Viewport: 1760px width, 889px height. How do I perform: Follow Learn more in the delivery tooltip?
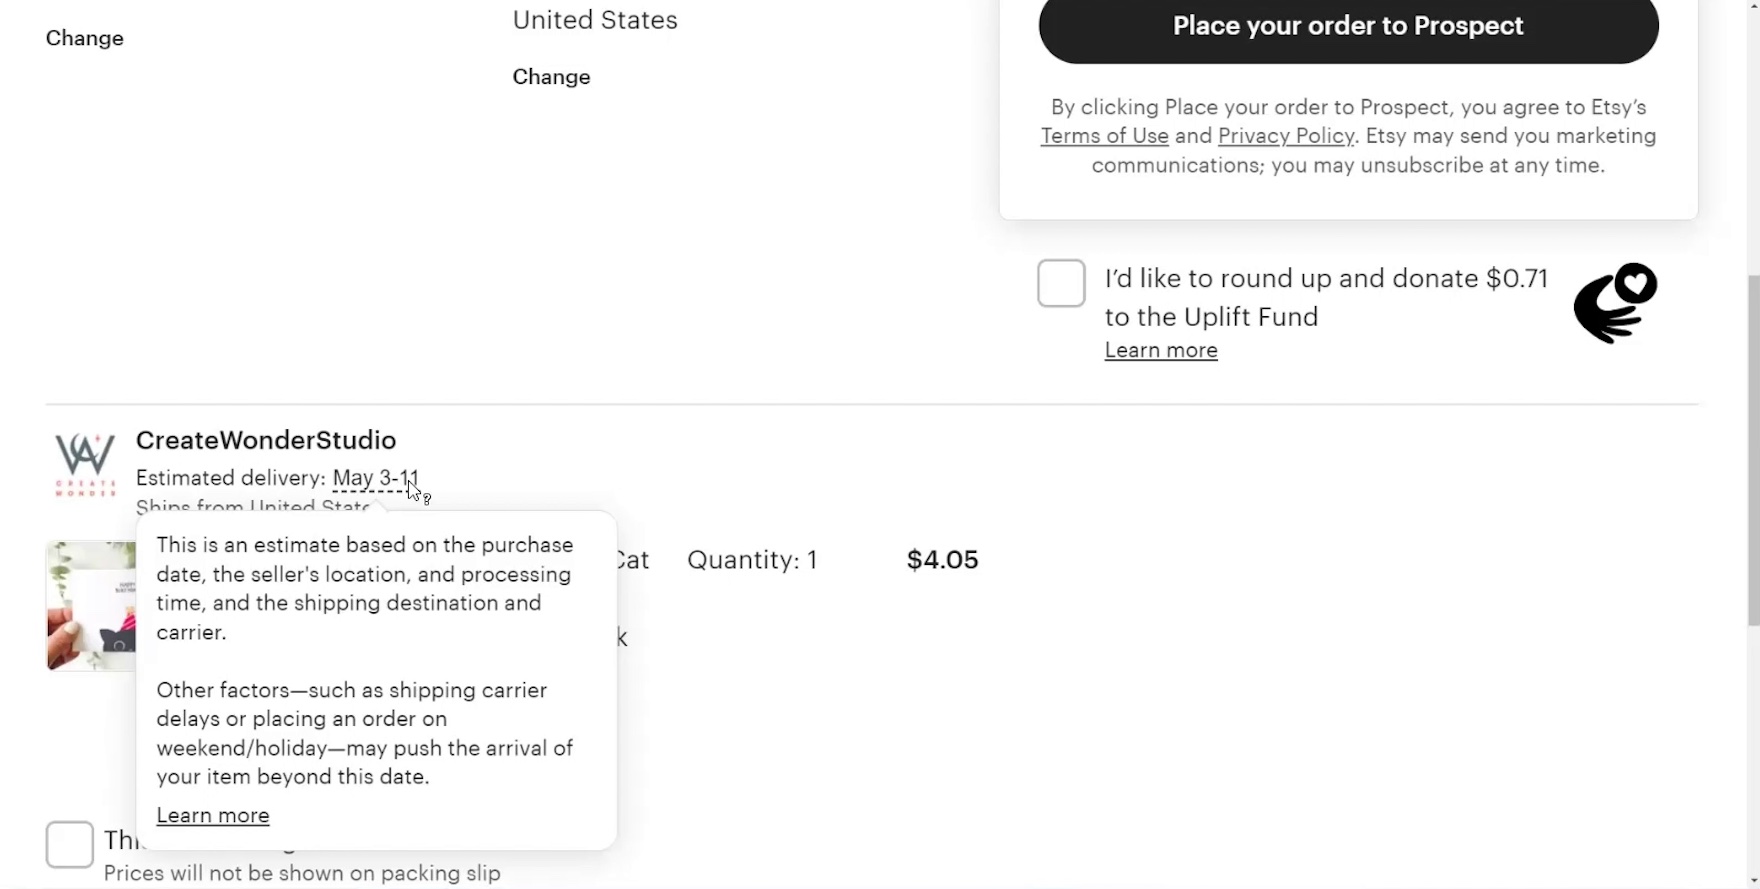point(213,815)
